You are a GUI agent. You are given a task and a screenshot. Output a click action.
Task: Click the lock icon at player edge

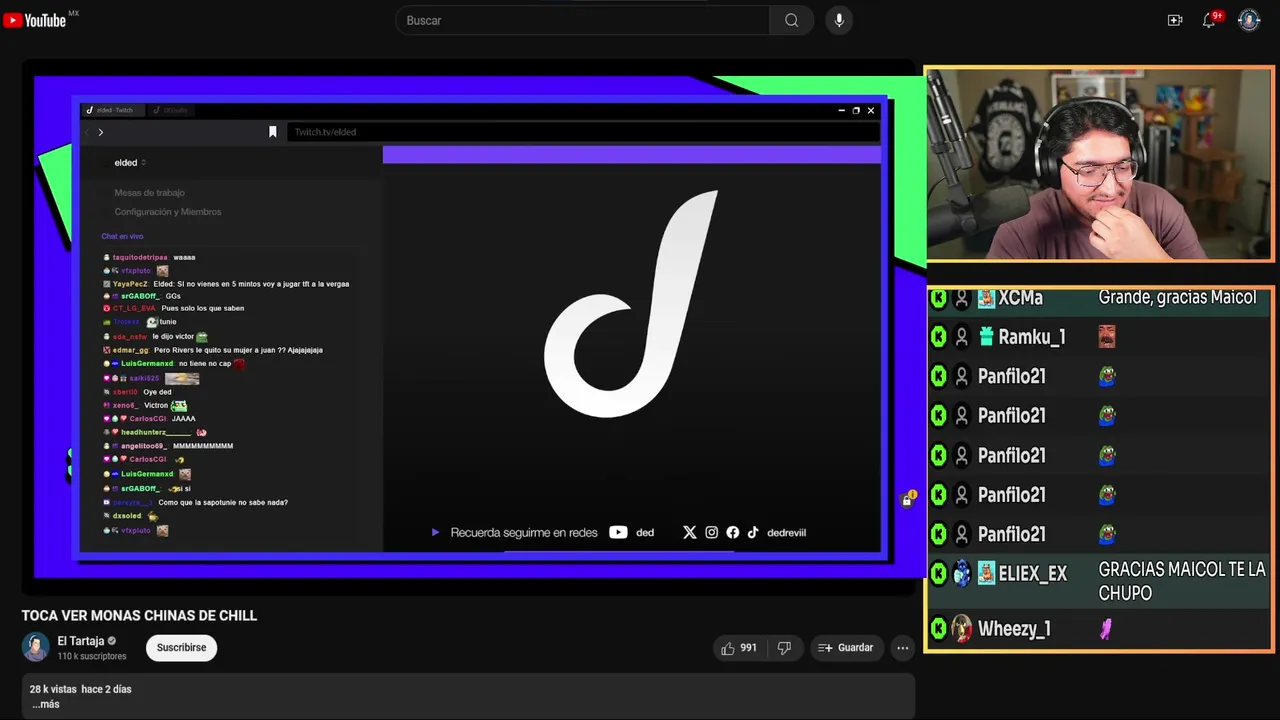907,500
